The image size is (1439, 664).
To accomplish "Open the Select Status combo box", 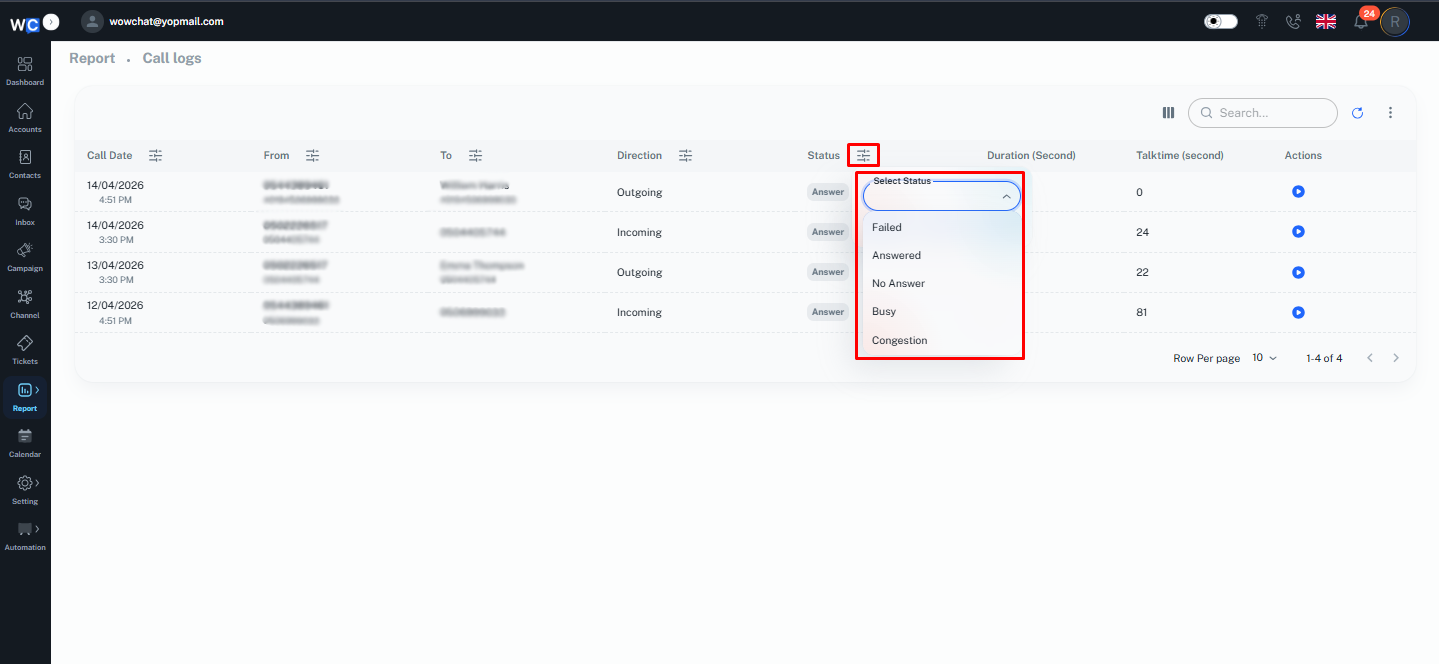I will 942,196.
